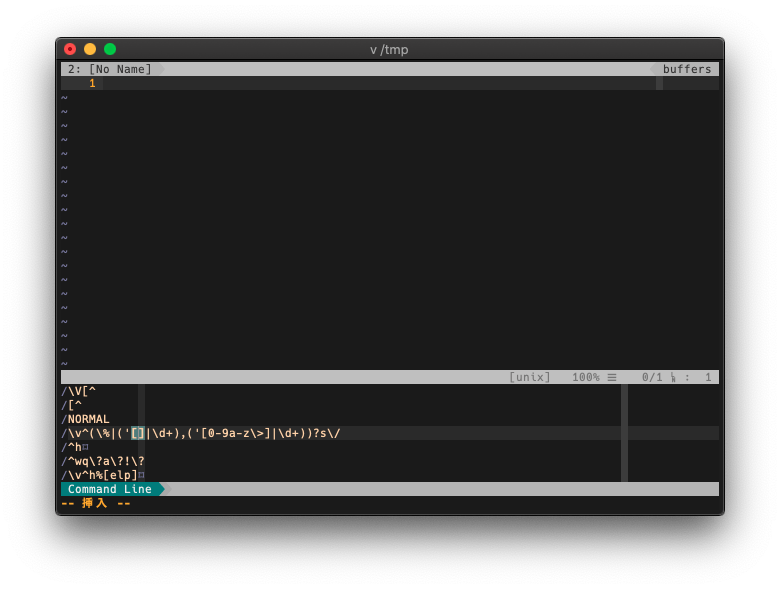Select history entry '/^h'
780x589 pixels.
(75, 447)
